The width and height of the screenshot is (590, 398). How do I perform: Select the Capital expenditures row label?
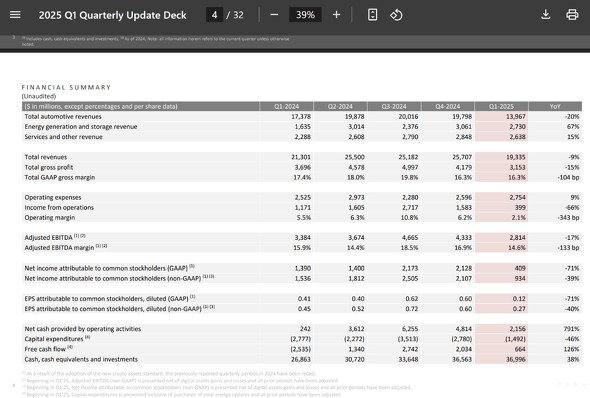pyautogui.click(x=54, y=339)
